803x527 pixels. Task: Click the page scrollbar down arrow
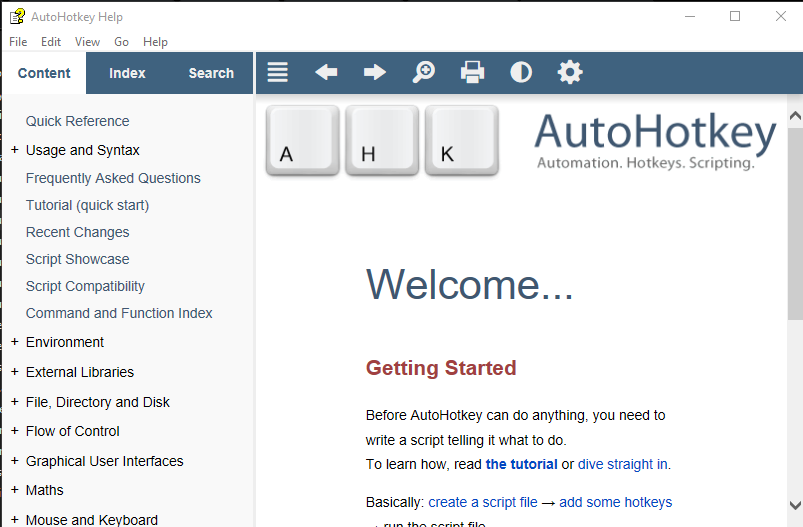click(795, 505)
